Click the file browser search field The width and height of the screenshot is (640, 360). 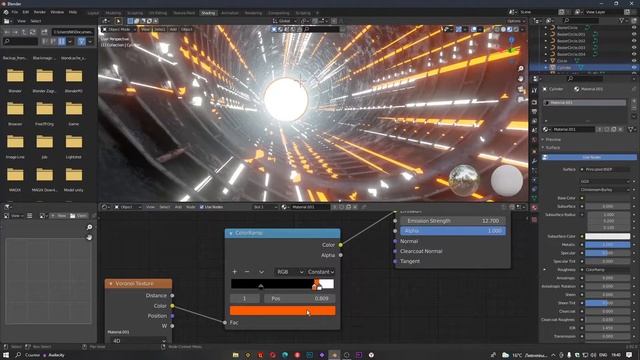[x=20, y=41]
